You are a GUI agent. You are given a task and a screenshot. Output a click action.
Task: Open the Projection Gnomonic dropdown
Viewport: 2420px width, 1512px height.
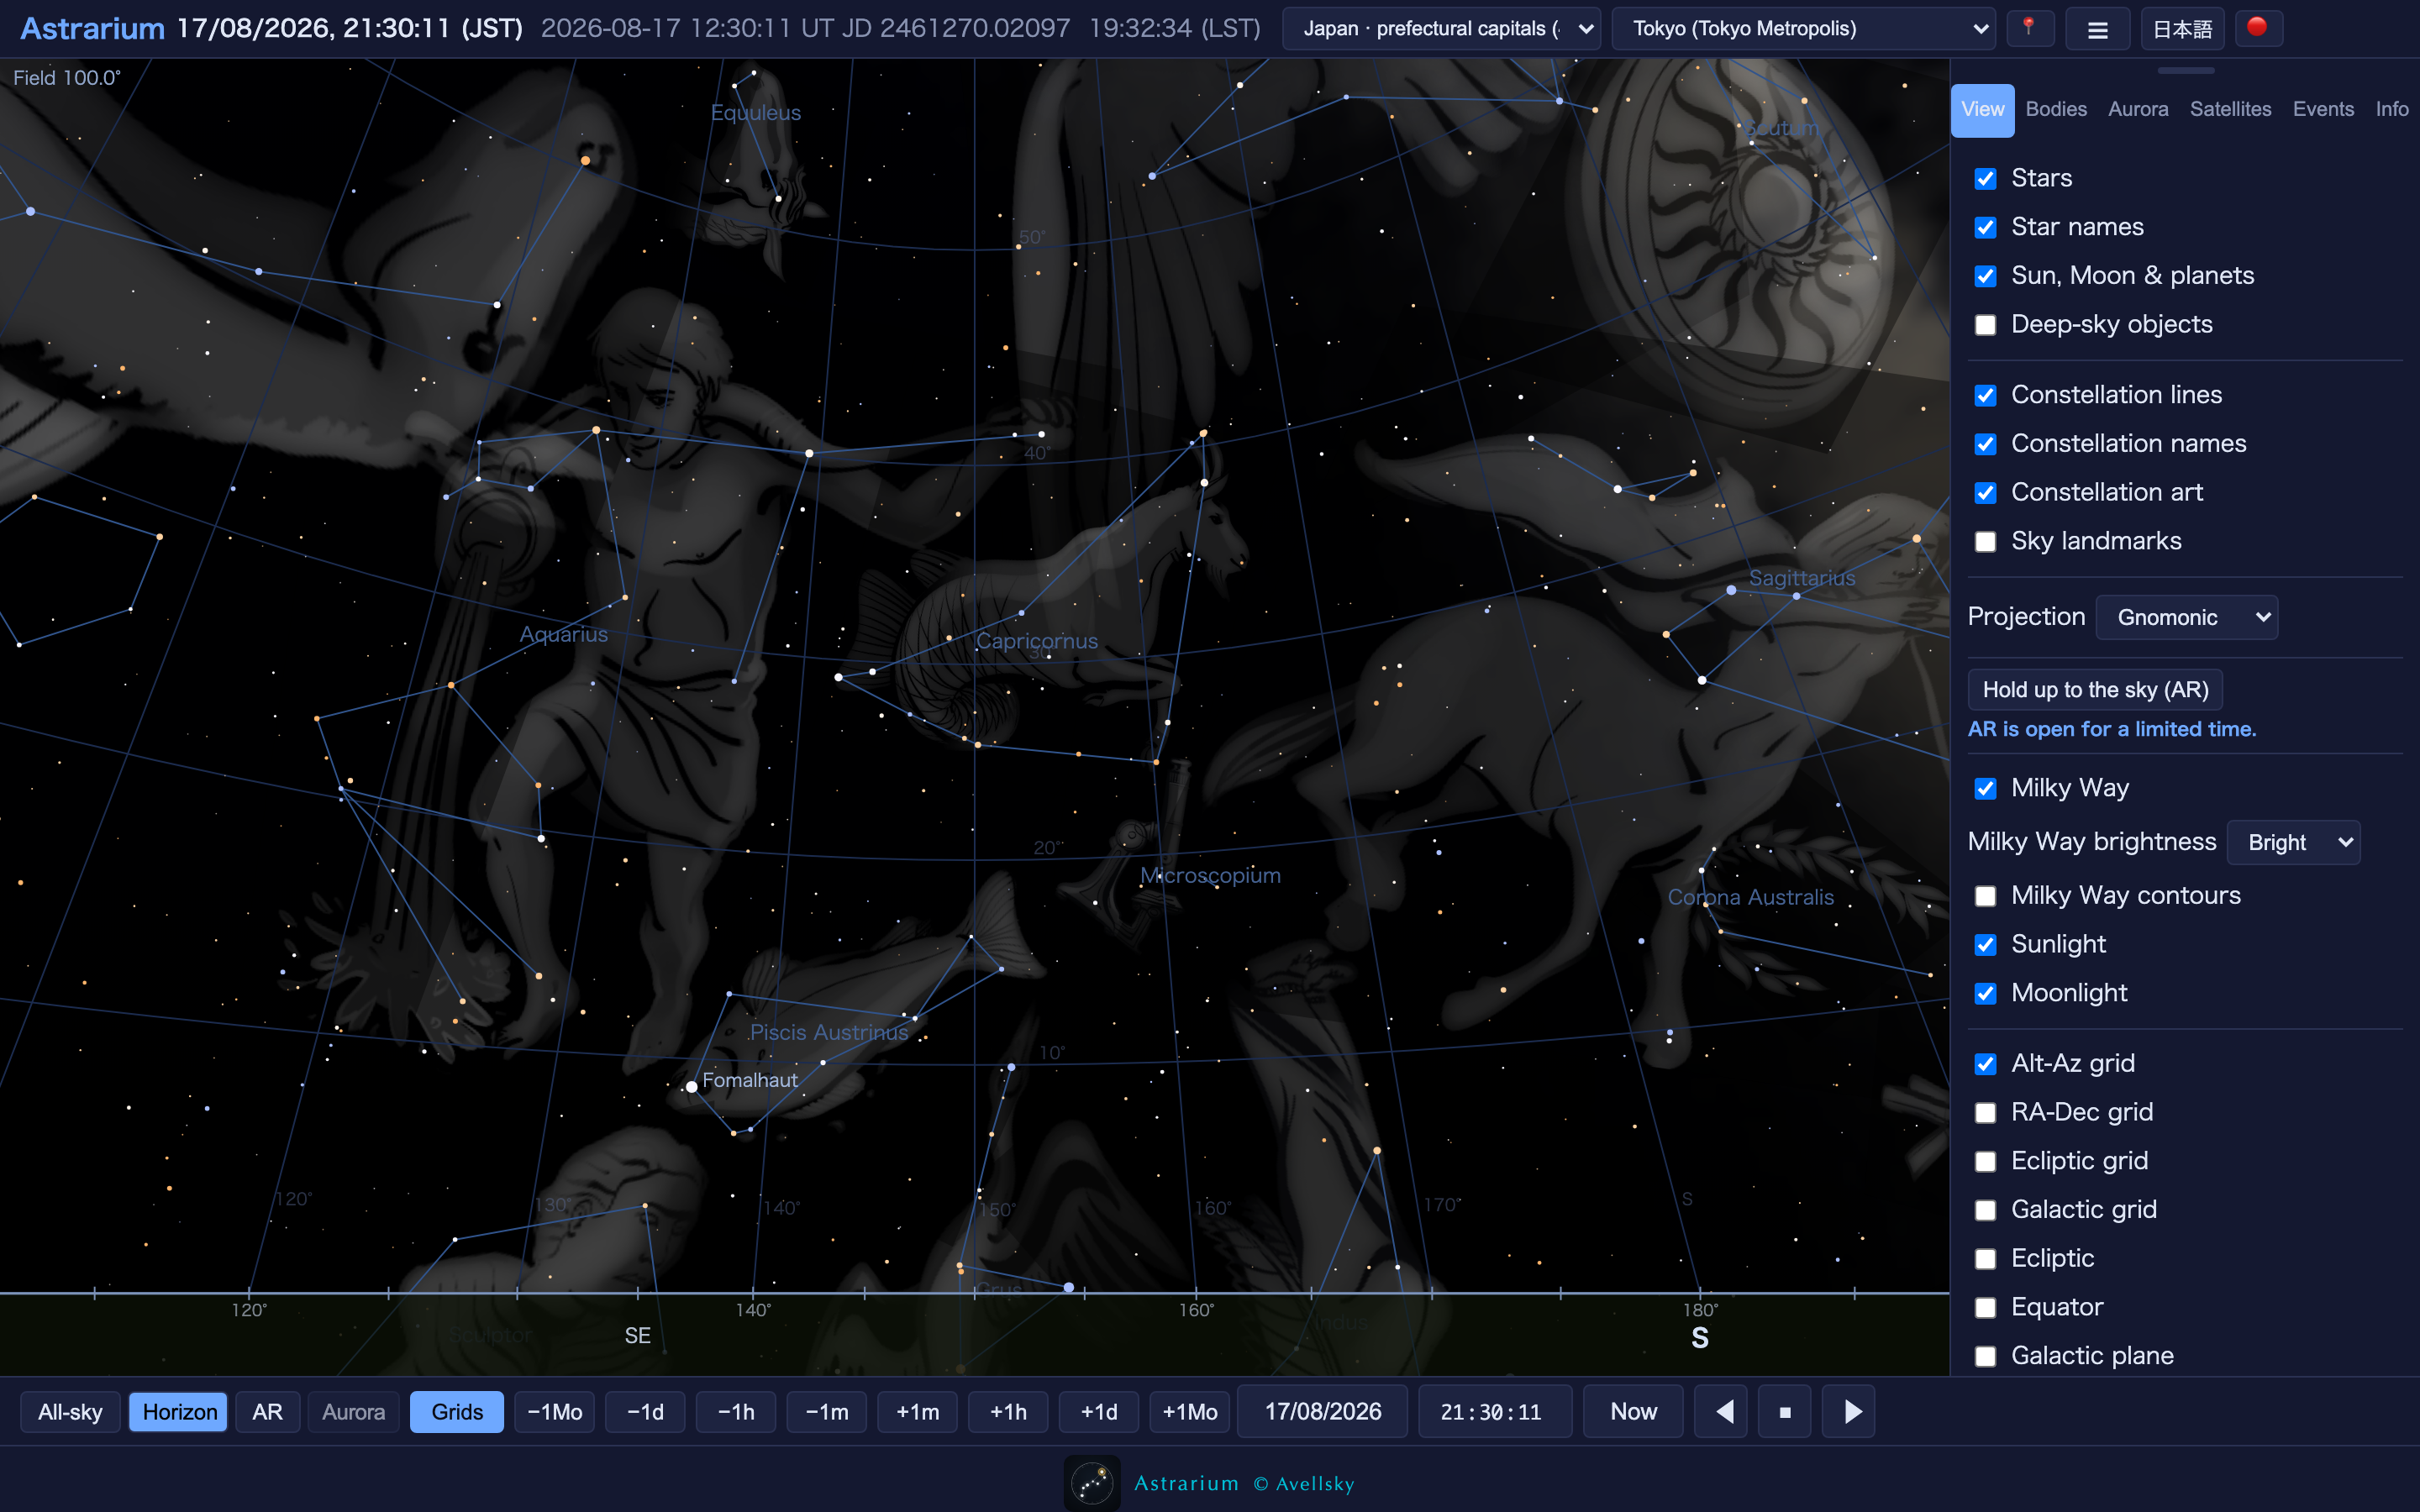(x=2186, y=617)
